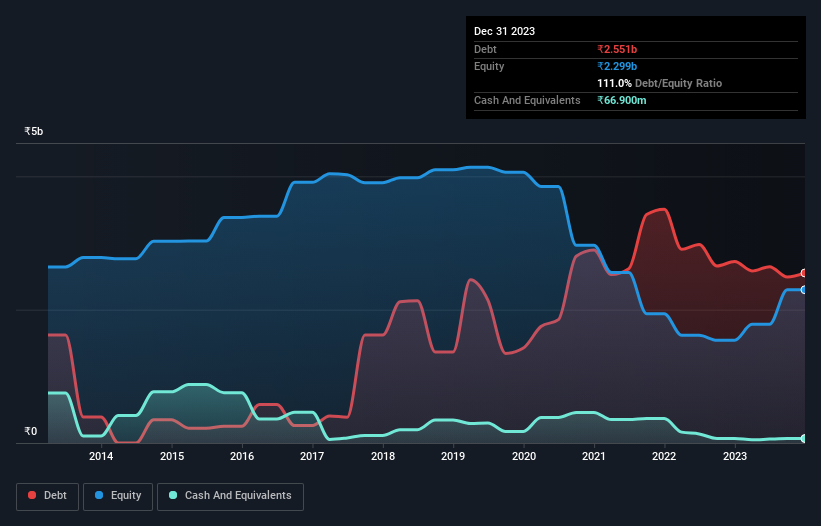The width and height of the screenshot is (821, 526).
Task: Select the red Debt endpoint marker on chart
Action: click(x=804, y=273)
